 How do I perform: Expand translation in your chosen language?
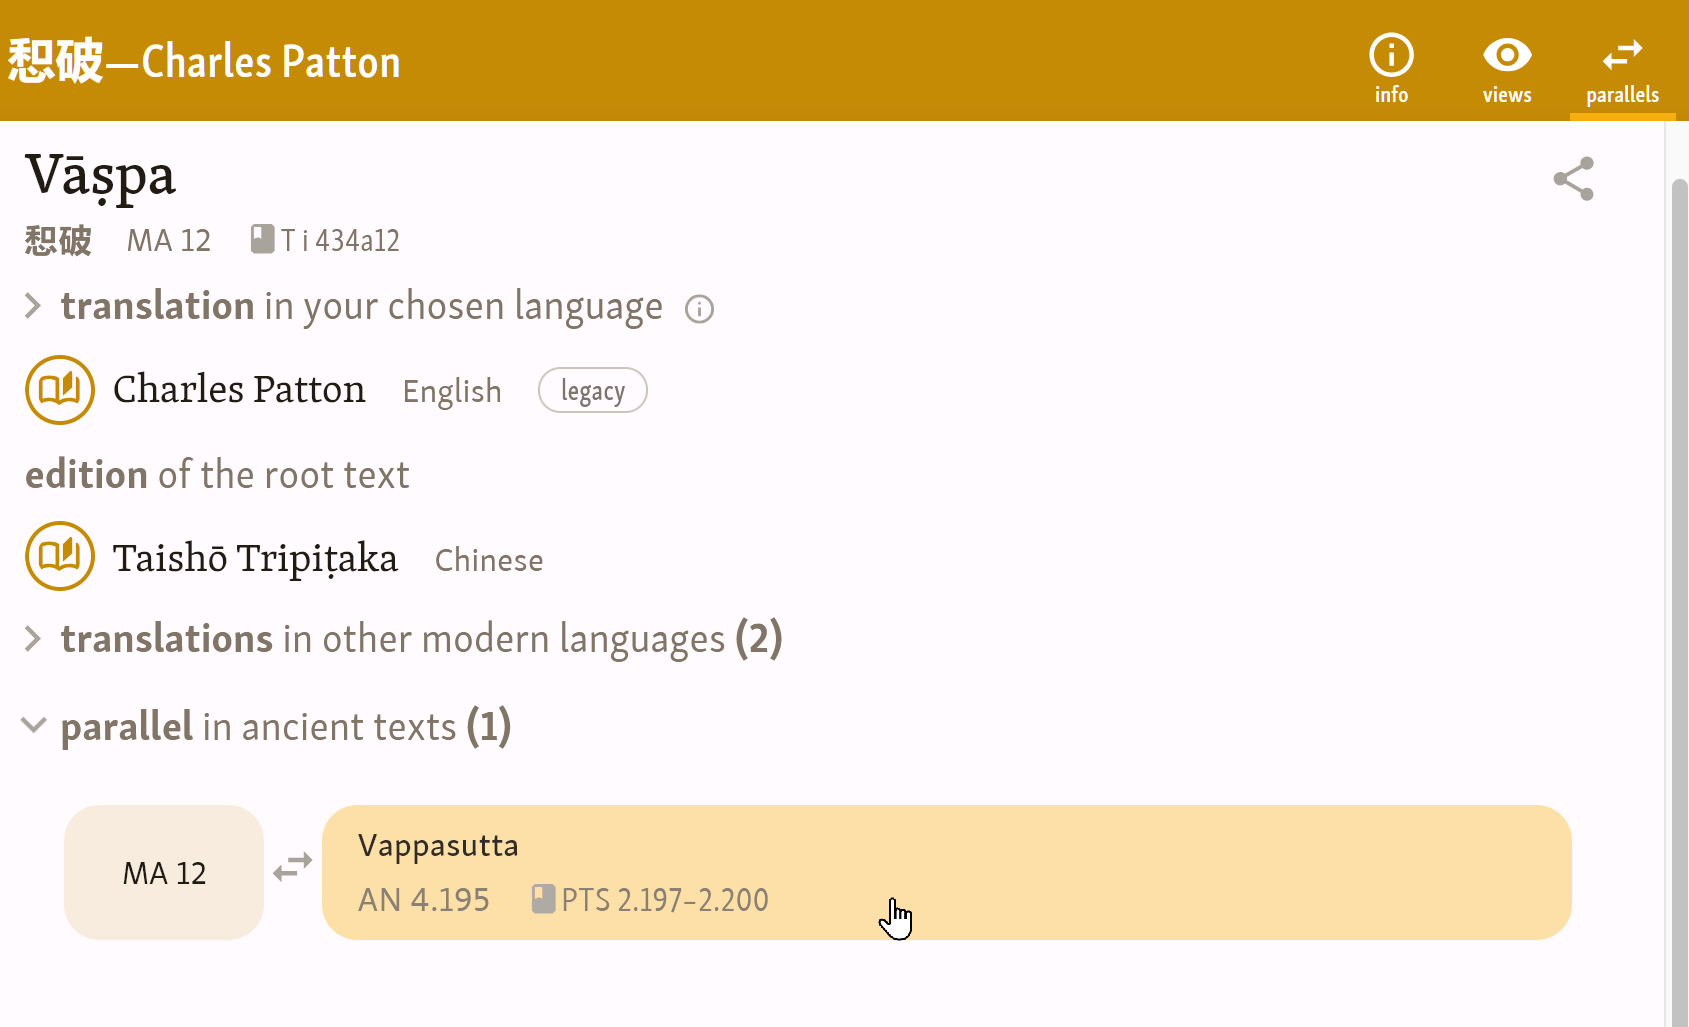34,306
